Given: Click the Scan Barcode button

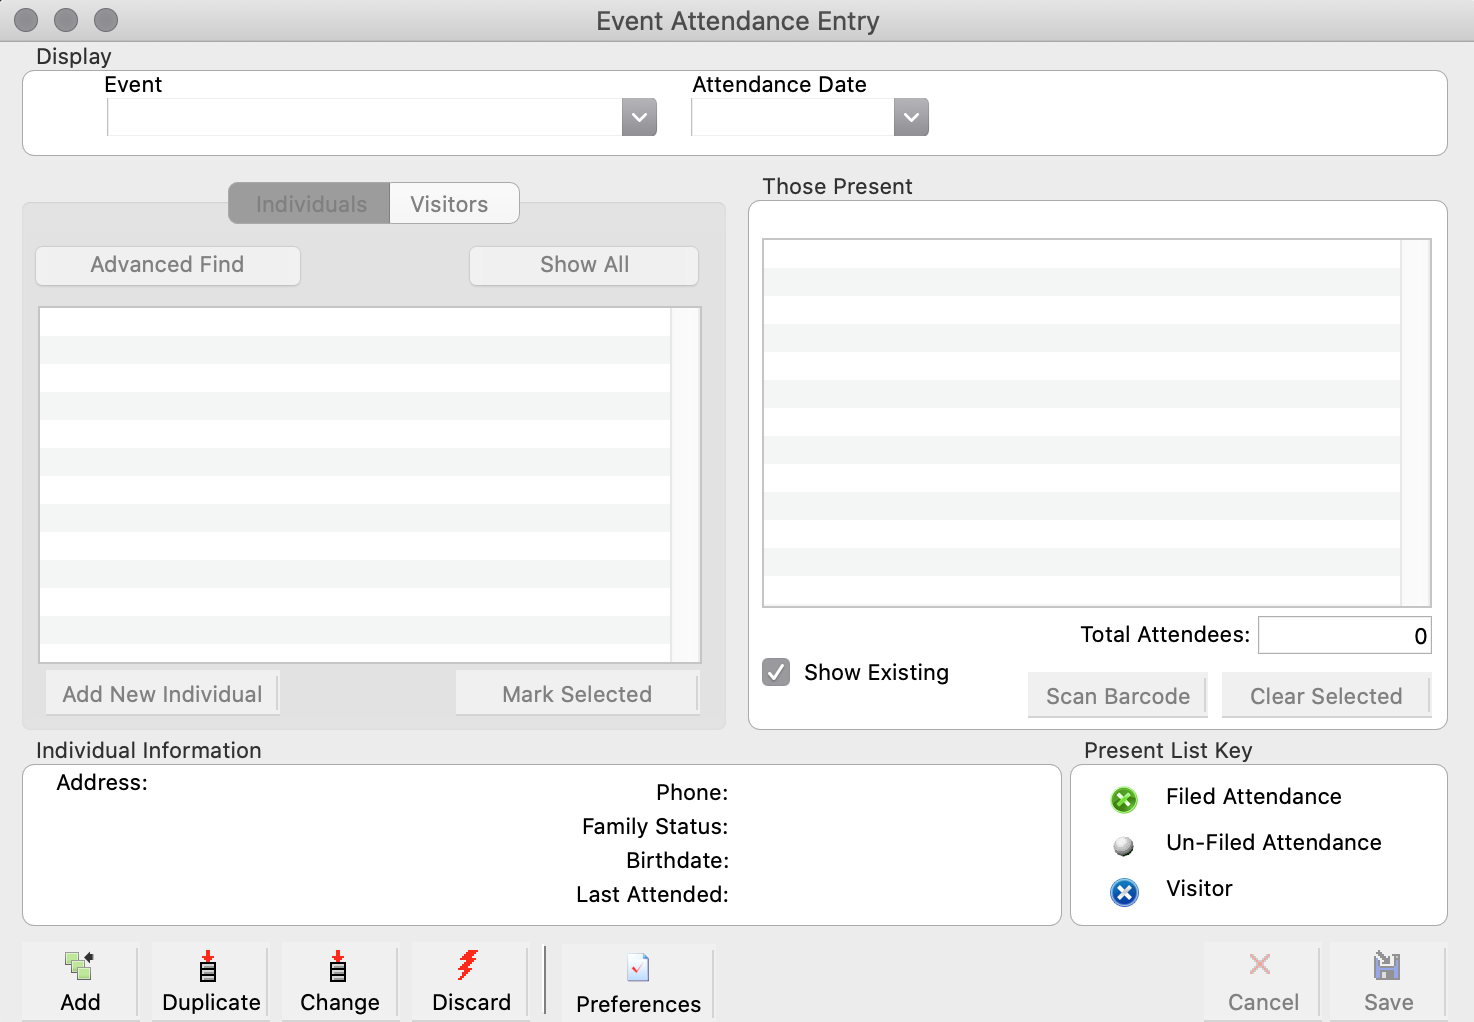Looking at the screenshot, I should click(1116, 695).
